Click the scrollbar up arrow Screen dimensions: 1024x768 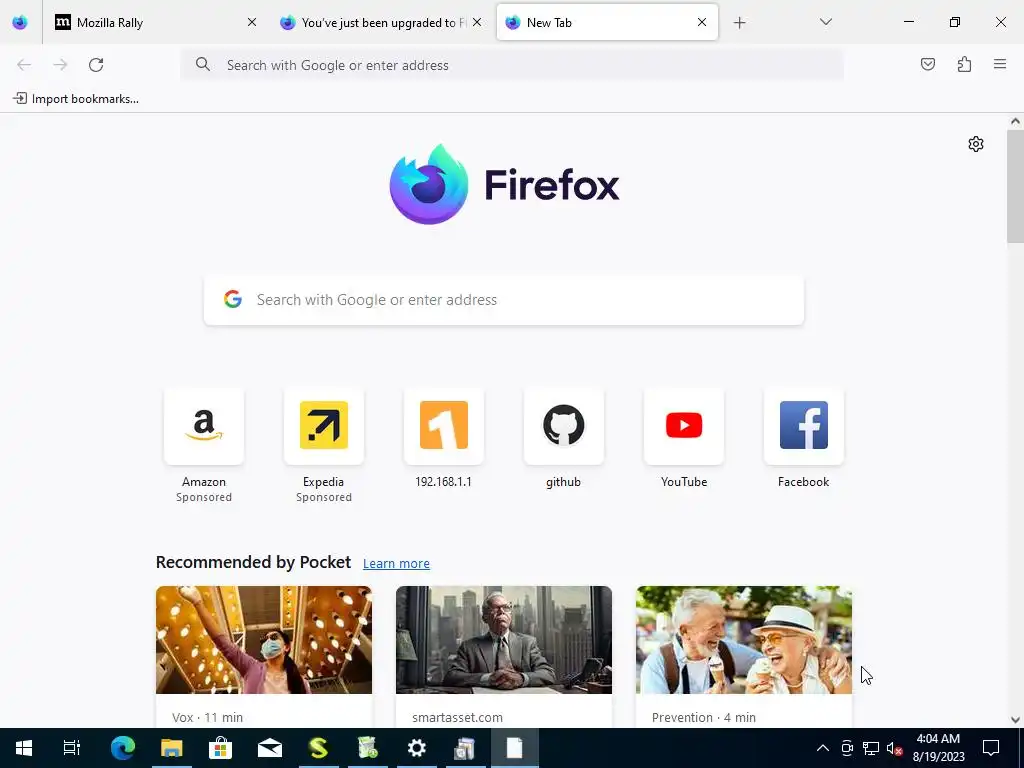(1015, 121)
